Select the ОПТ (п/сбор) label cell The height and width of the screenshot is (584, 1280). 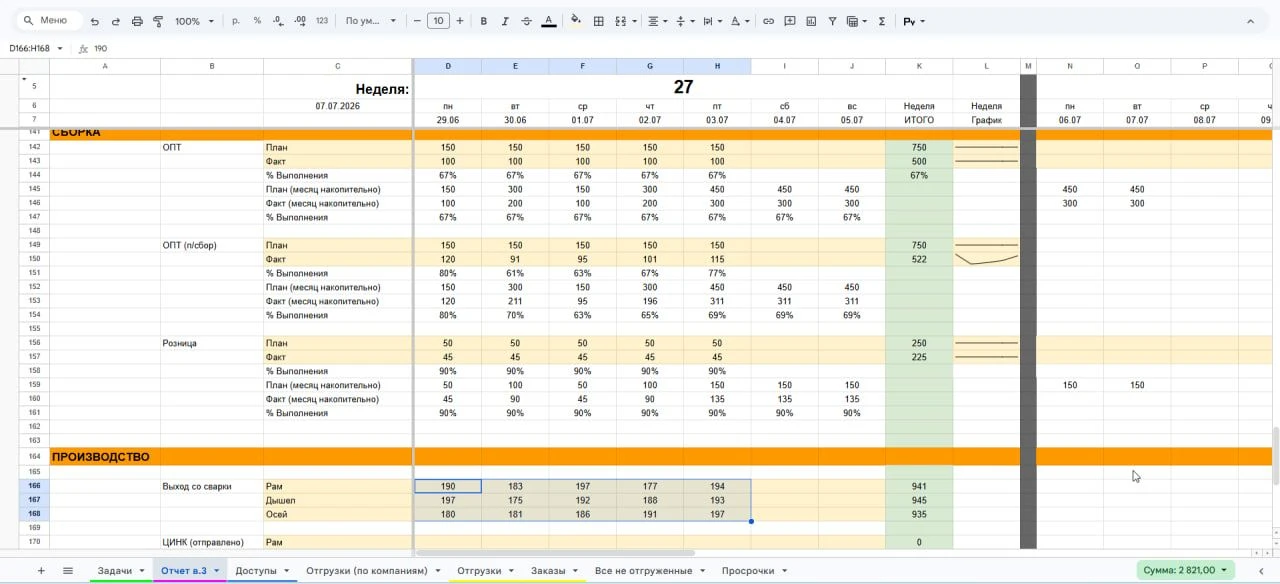click(x=211, y=245)
